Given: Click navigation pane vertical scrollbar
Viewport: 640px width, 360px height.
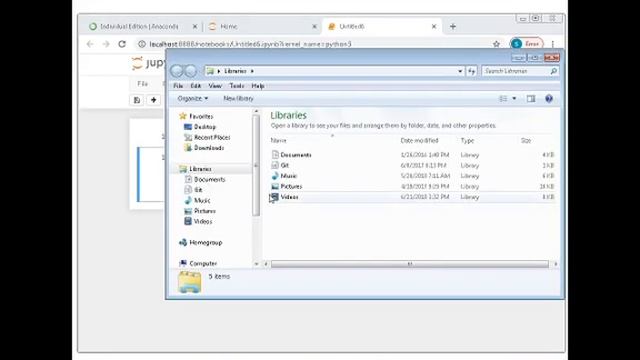Looking at the screenshot, I should click(x=256, y=165).
